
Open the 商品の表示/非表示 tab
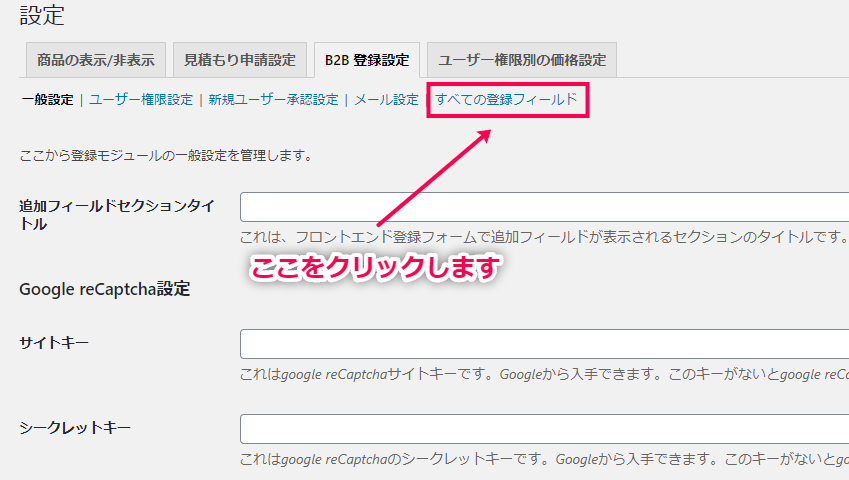coord(96,60)
